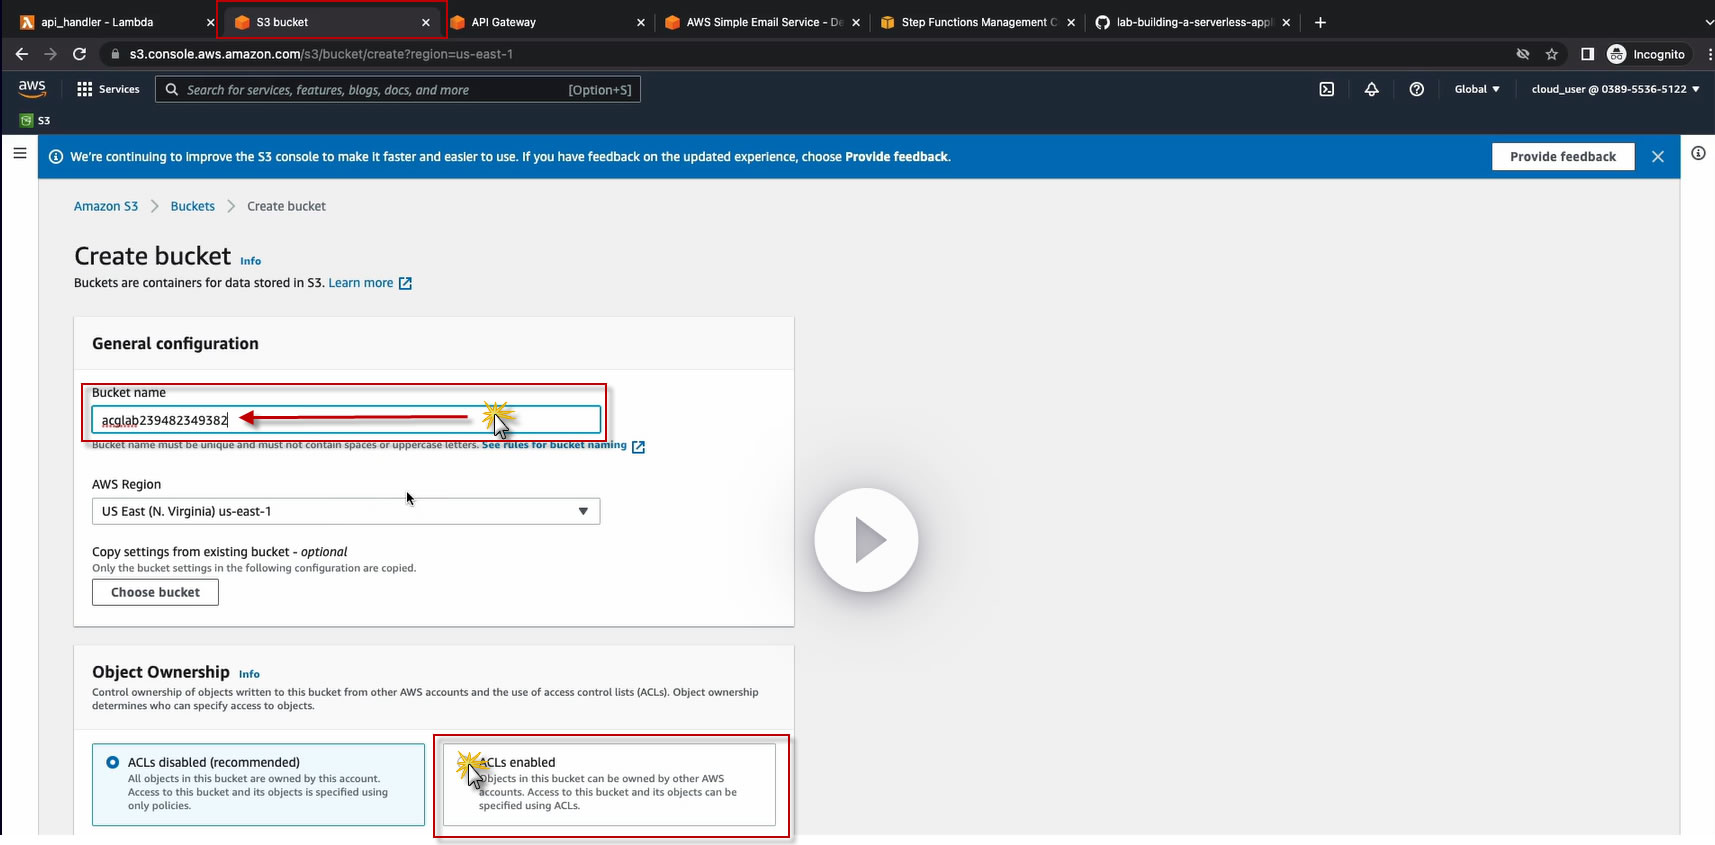Focus the AWS services search box
The image size is (1715, 845).
click(398, 90)
